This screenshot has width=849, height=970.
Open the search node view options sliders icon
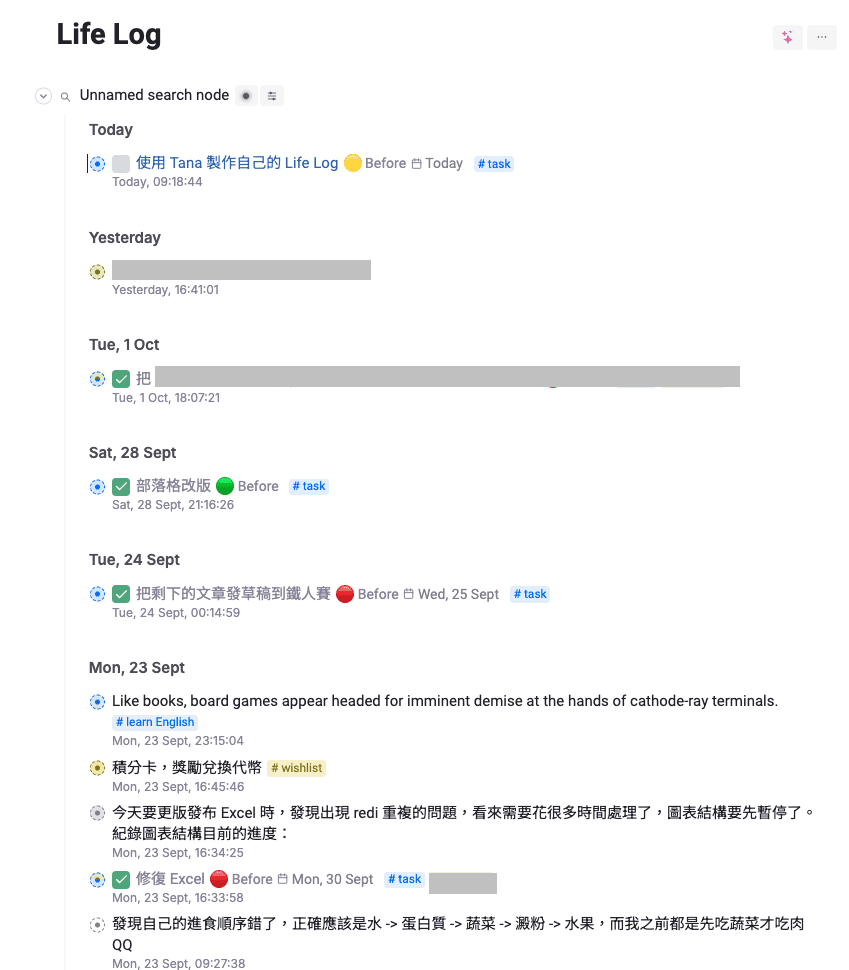(272, 96)
